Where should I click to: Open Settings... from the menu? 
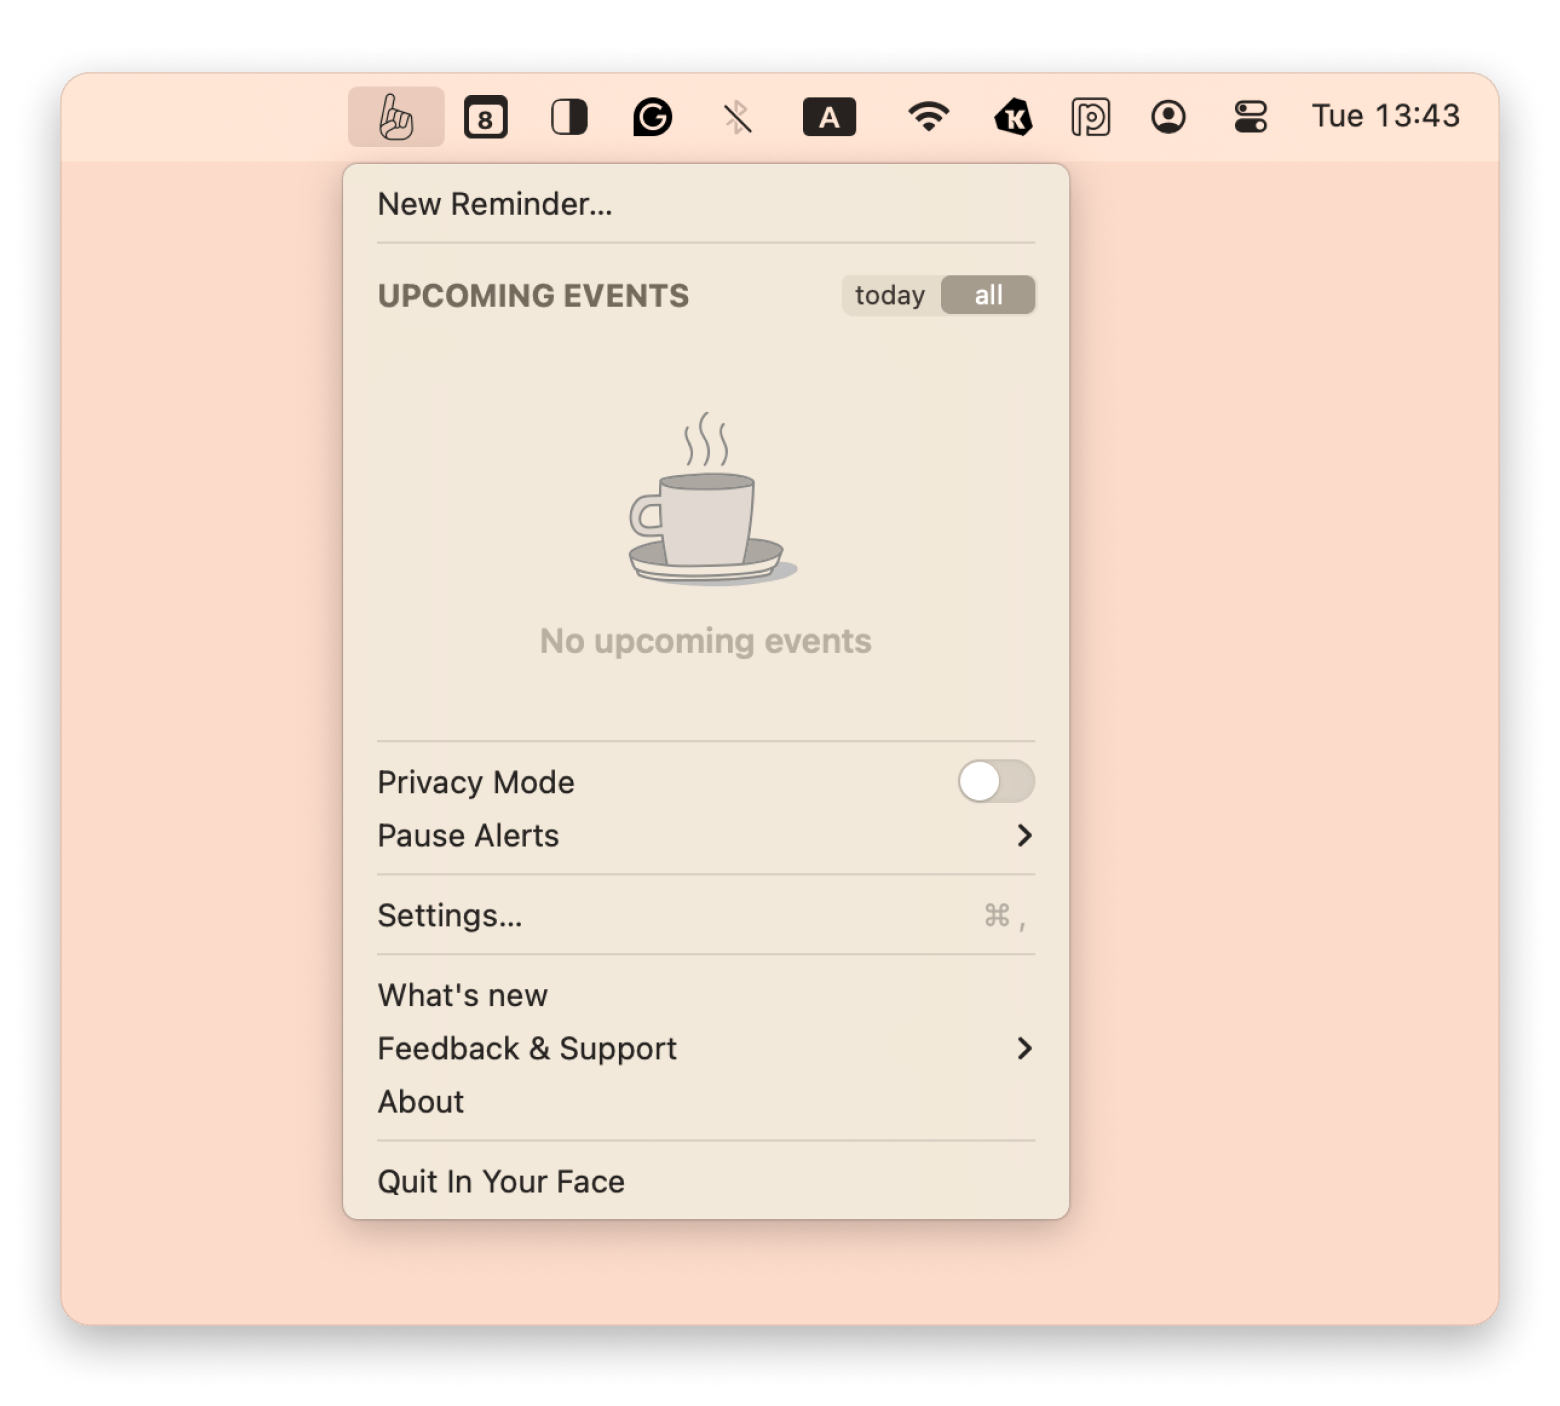(449, 915)
